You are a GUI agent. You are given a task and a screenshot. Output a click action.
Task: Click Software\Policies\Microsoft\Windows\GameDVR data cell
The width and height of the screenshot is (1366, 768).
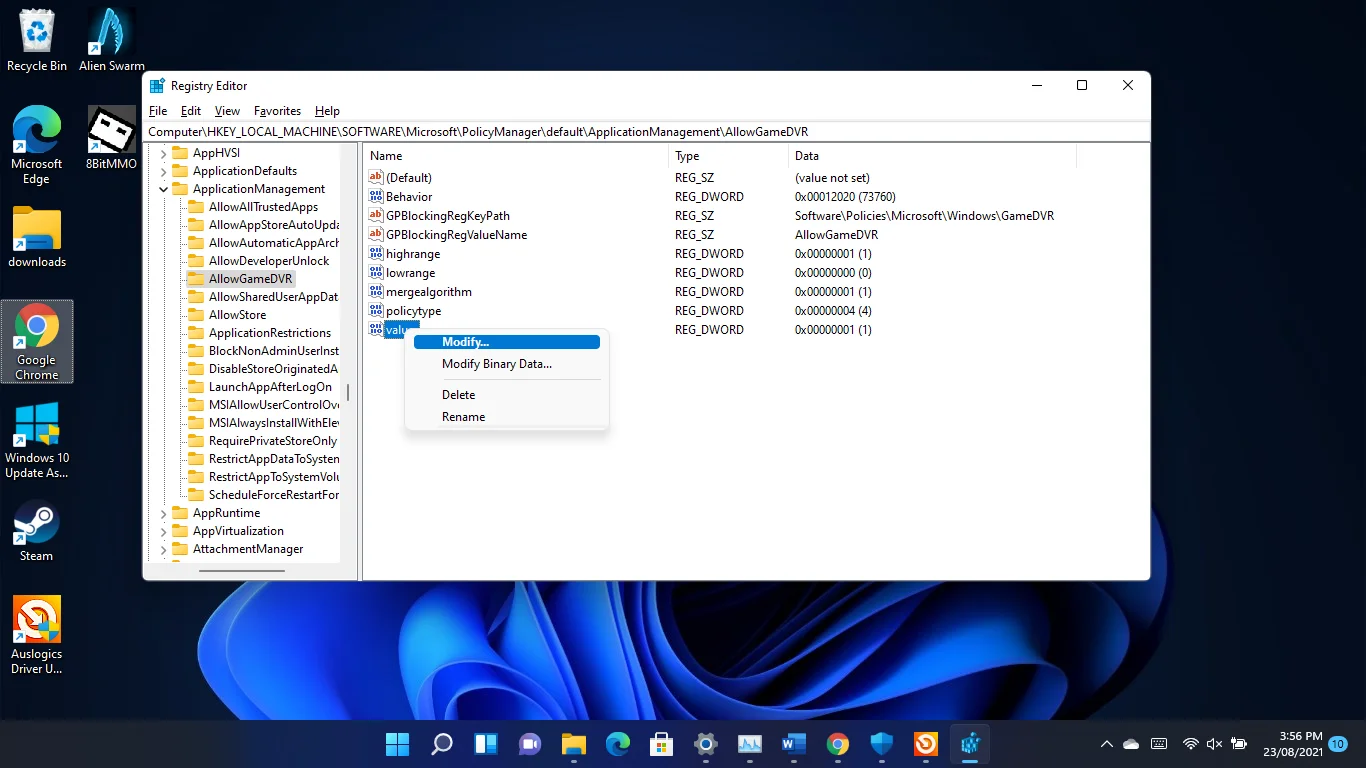924,216
